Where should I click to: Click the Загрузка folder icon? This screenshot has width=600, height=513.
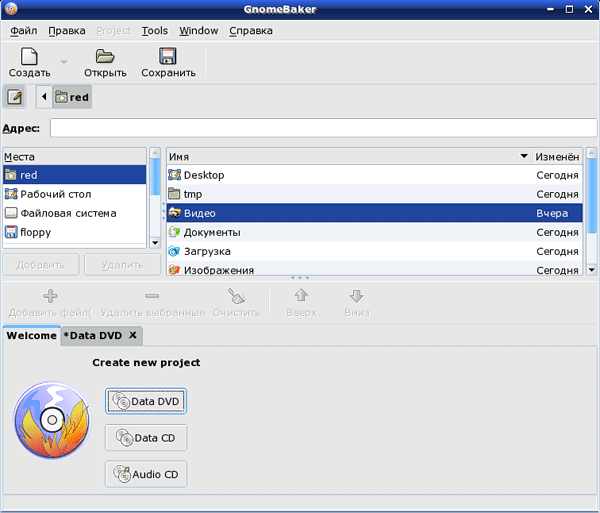pyautogui.click(x=174, y=251)
